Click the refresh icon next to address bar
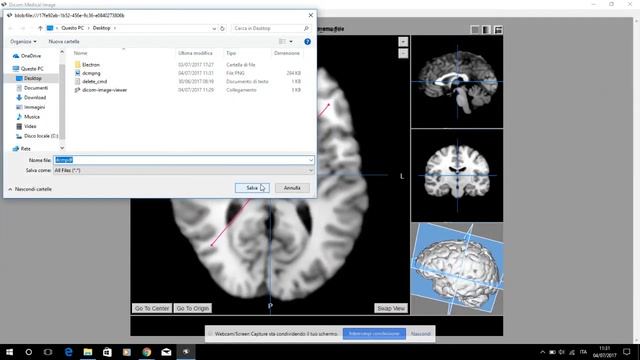Viewport: 640px width, 360px height. pyautogui.click(x=222, y=28)
